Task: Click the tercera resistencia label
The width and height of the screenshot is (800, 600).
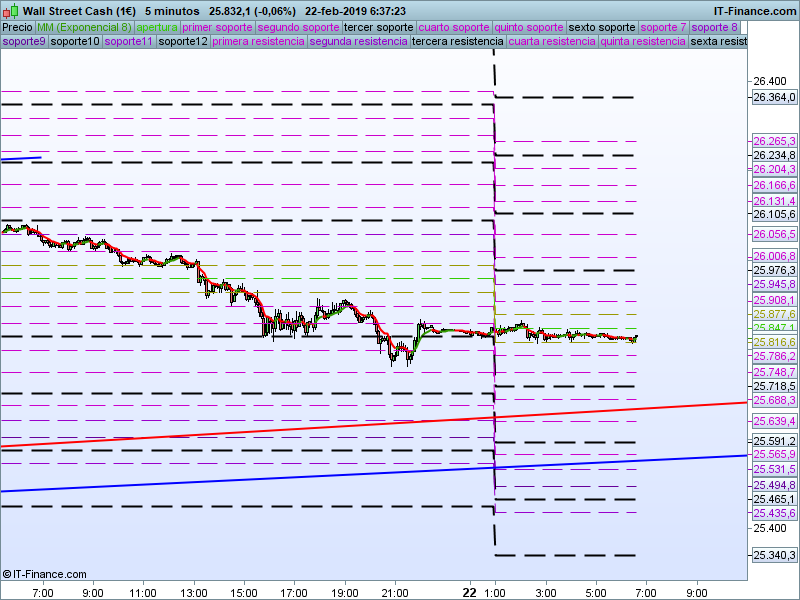Action: point(458,41)
